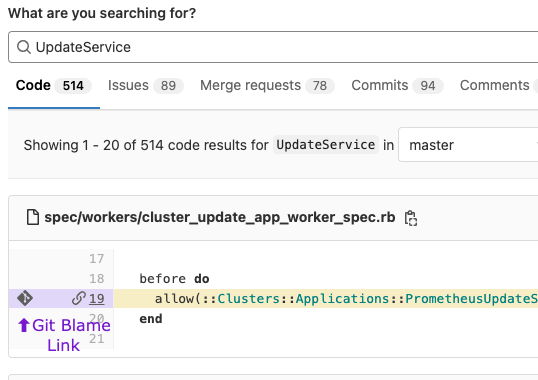Click the search magnifier icon
The height and width of the screenshot is (380, 538).
24,47
